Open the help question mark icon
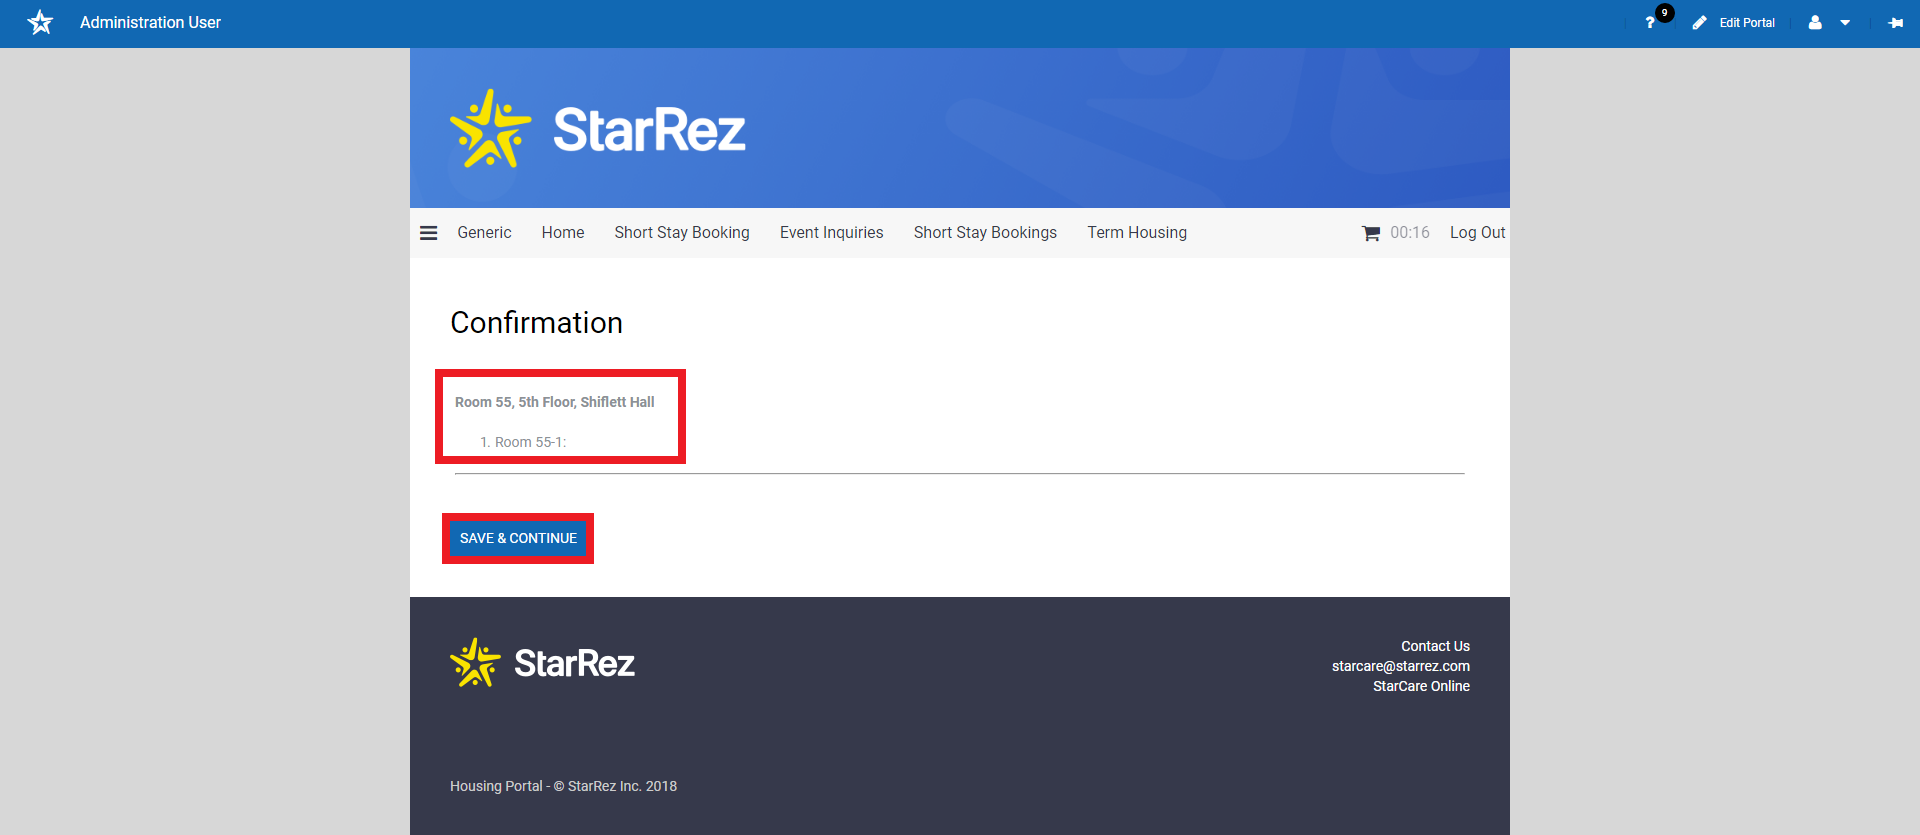 tap(1650, 23)
